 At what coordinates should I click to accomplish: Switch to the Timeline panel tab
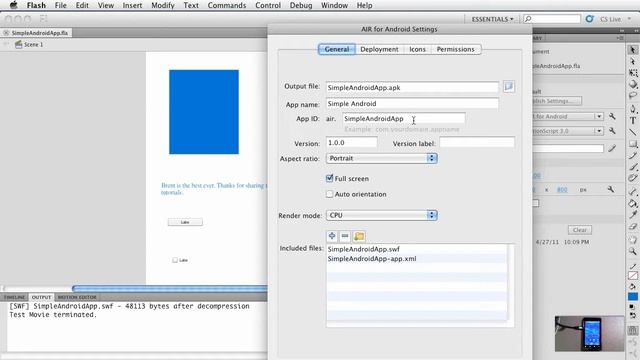tap(14, 297)
